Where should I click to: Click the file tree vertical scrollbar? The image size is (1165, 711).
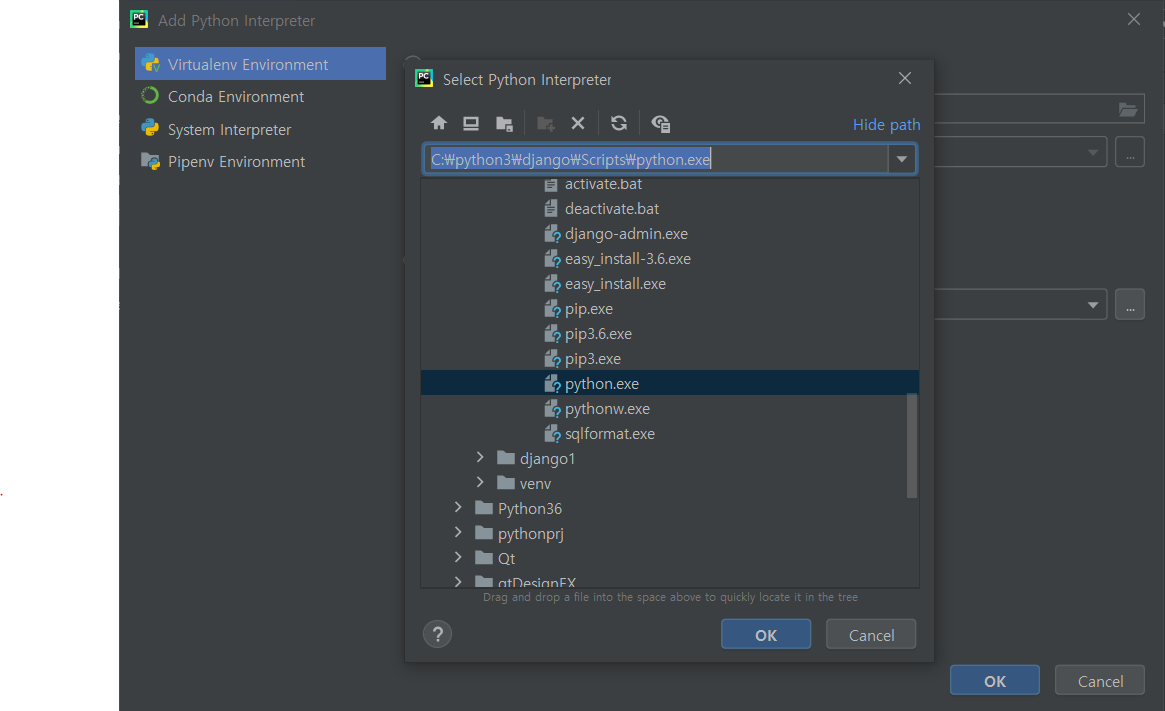pyautogui.click(x=912, y=445)
